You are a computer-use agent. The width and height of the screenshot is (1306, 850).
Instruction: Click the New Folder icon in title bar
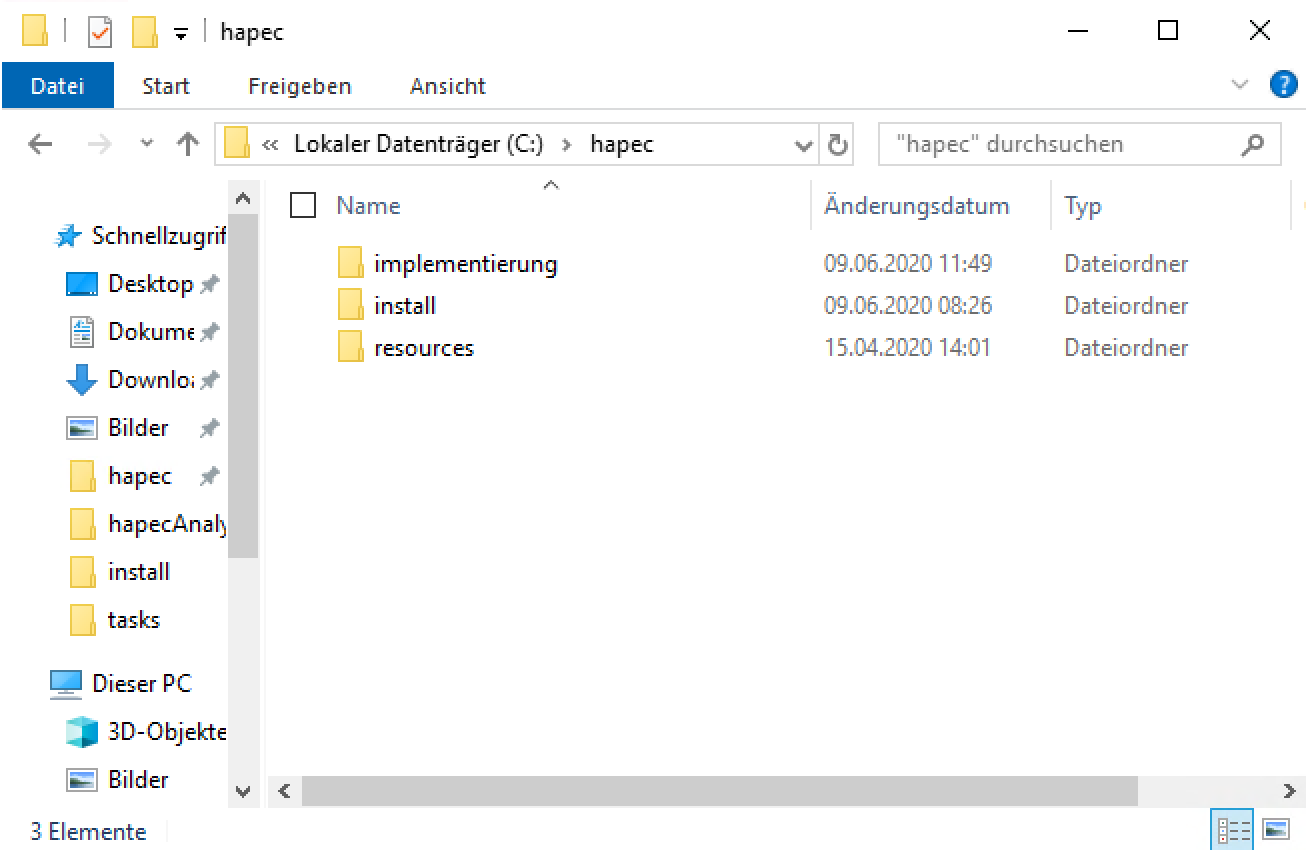click(x=145, y=32)
